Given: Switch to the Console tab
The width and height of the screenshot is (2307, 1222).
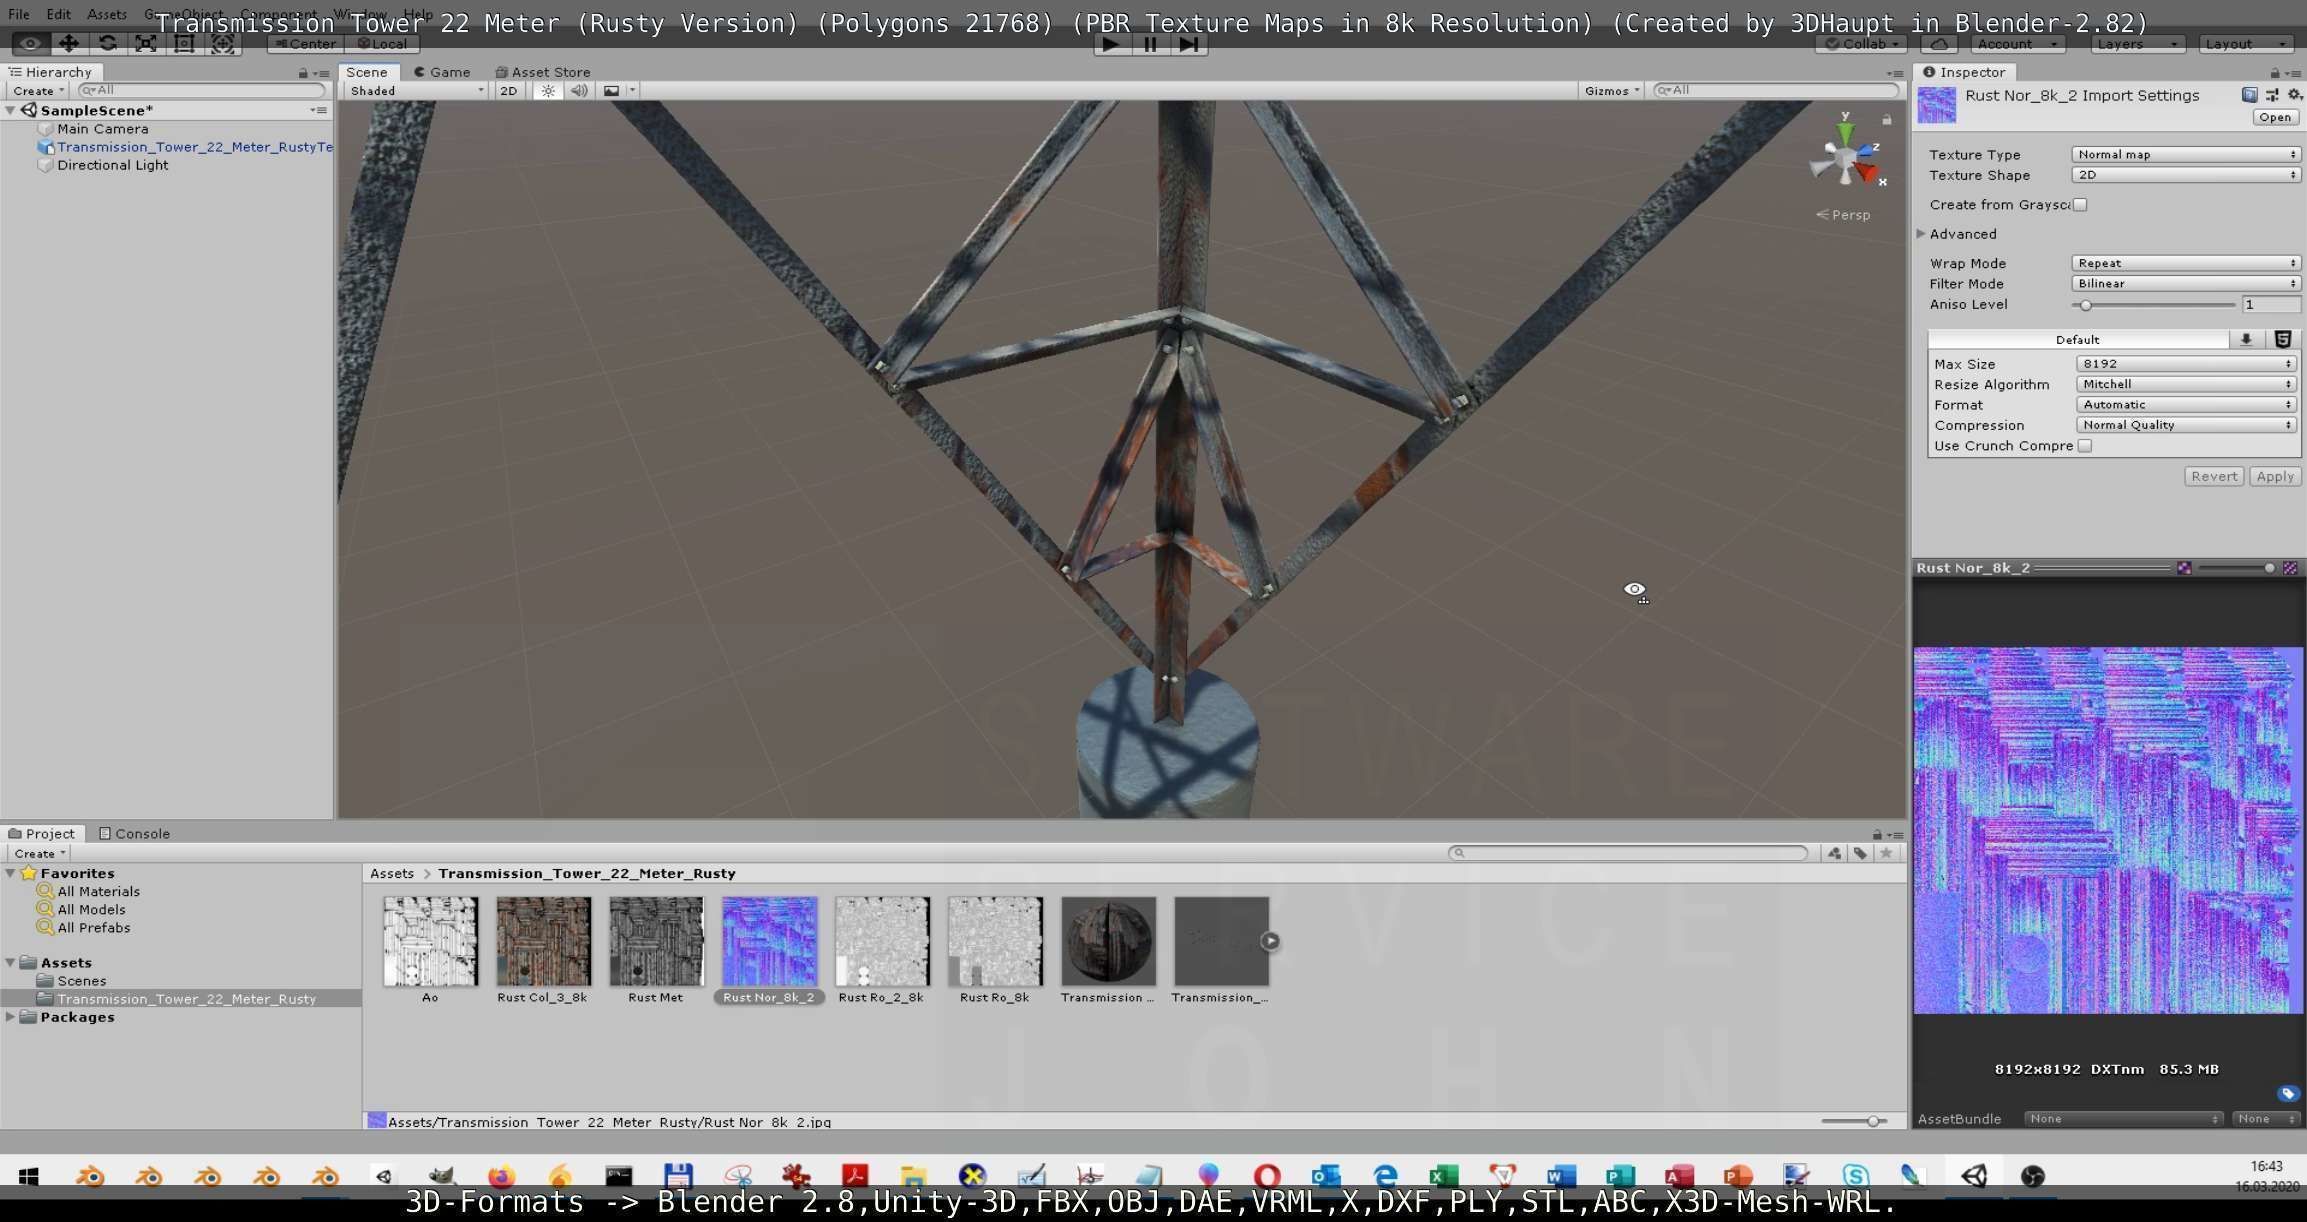Looking at the screenshot, I should (134, 833).
